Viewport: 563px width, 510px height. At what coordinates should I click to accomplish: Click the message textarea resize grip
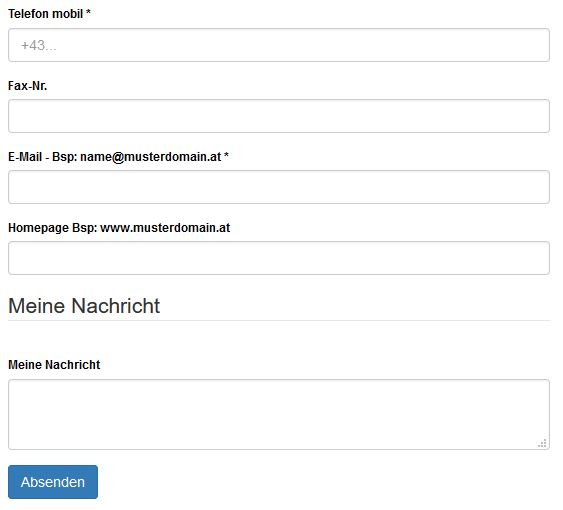[542, 443]
